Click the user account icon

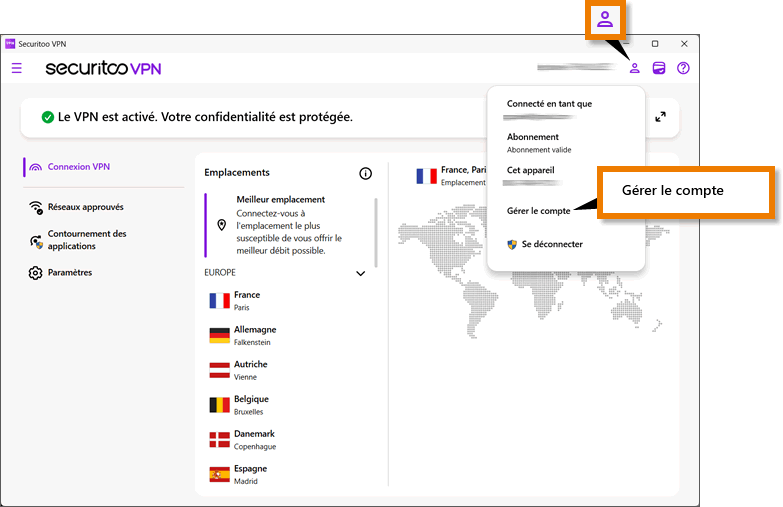click(x=634, y=68)
